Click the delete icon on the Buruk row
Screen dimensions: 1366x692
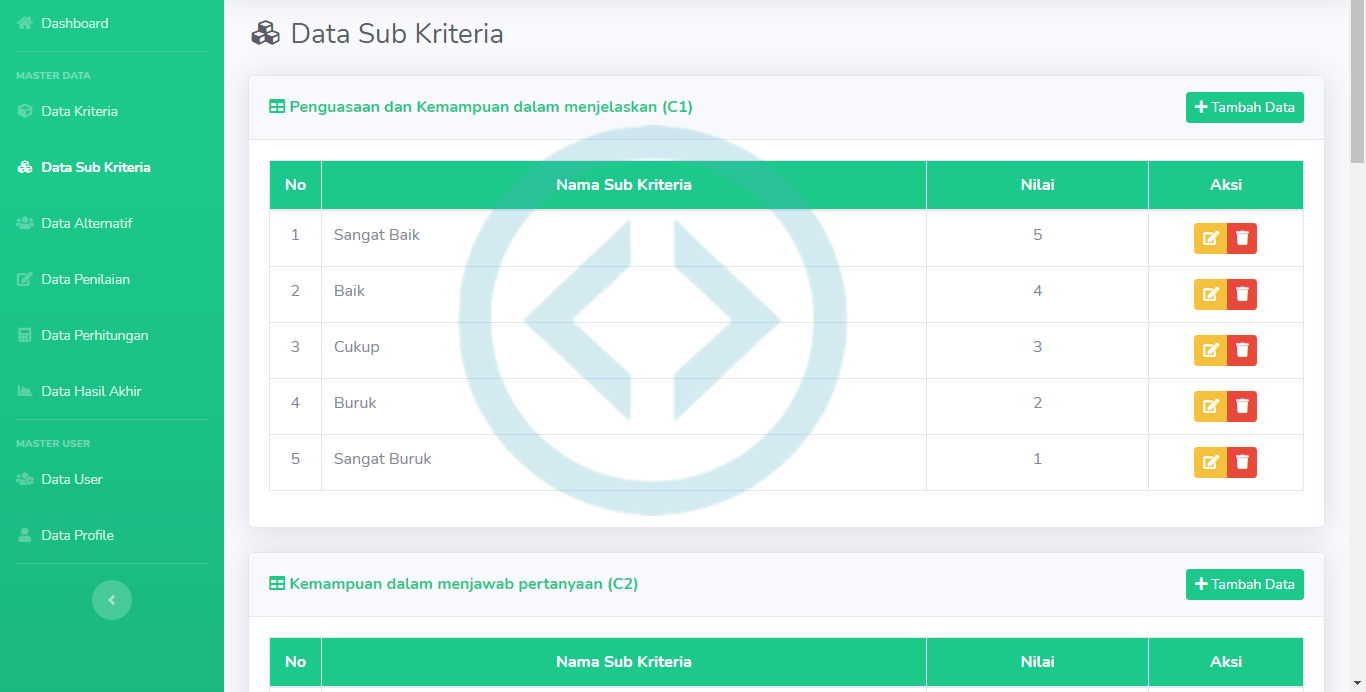coord(1242,406)
